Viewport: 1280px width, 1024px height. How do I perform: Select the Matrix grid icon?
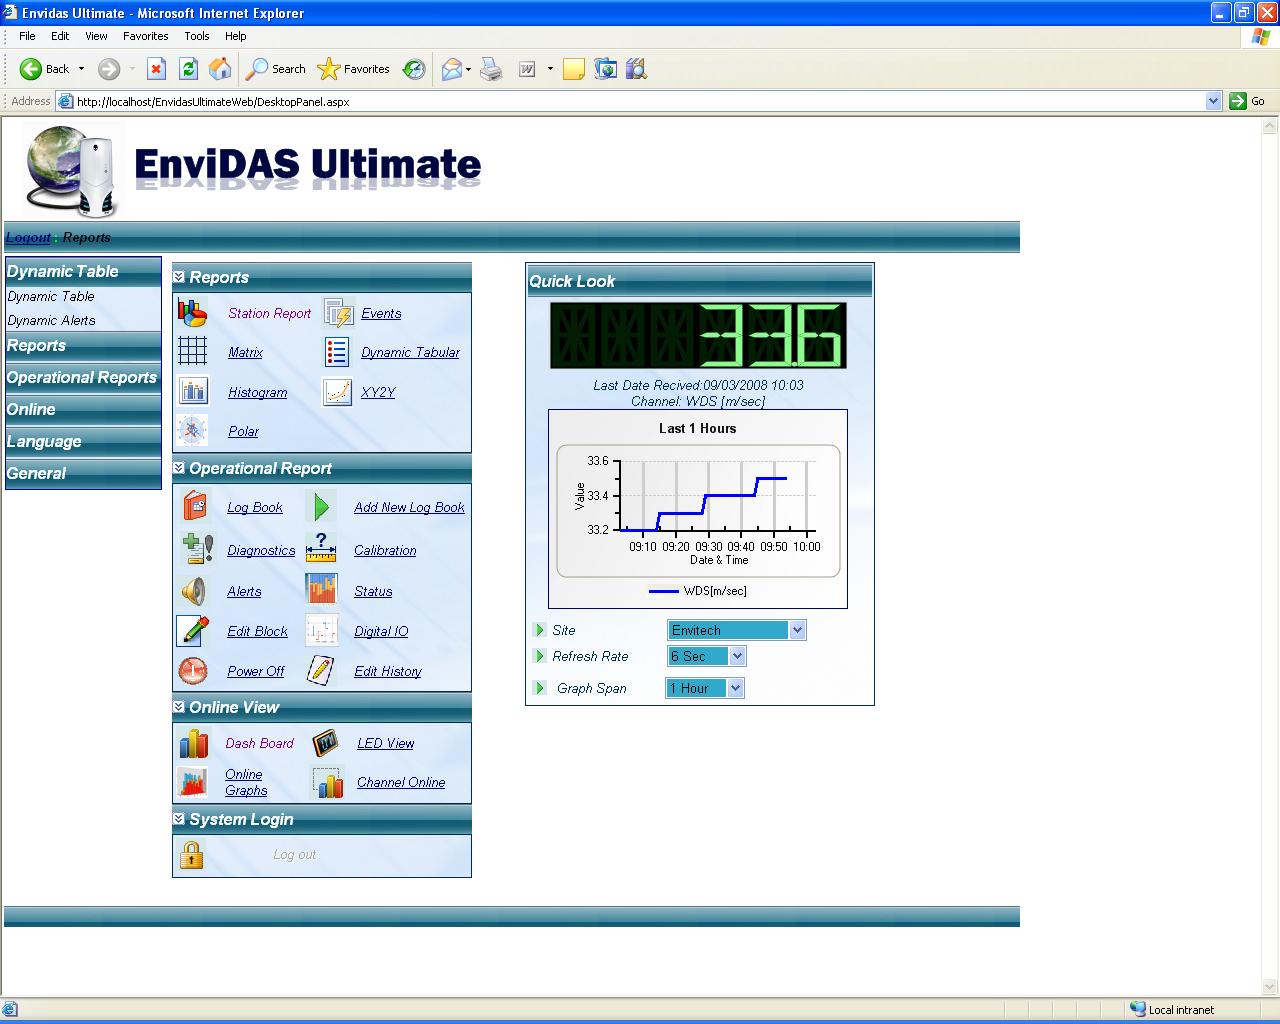(x=193, y=351)
